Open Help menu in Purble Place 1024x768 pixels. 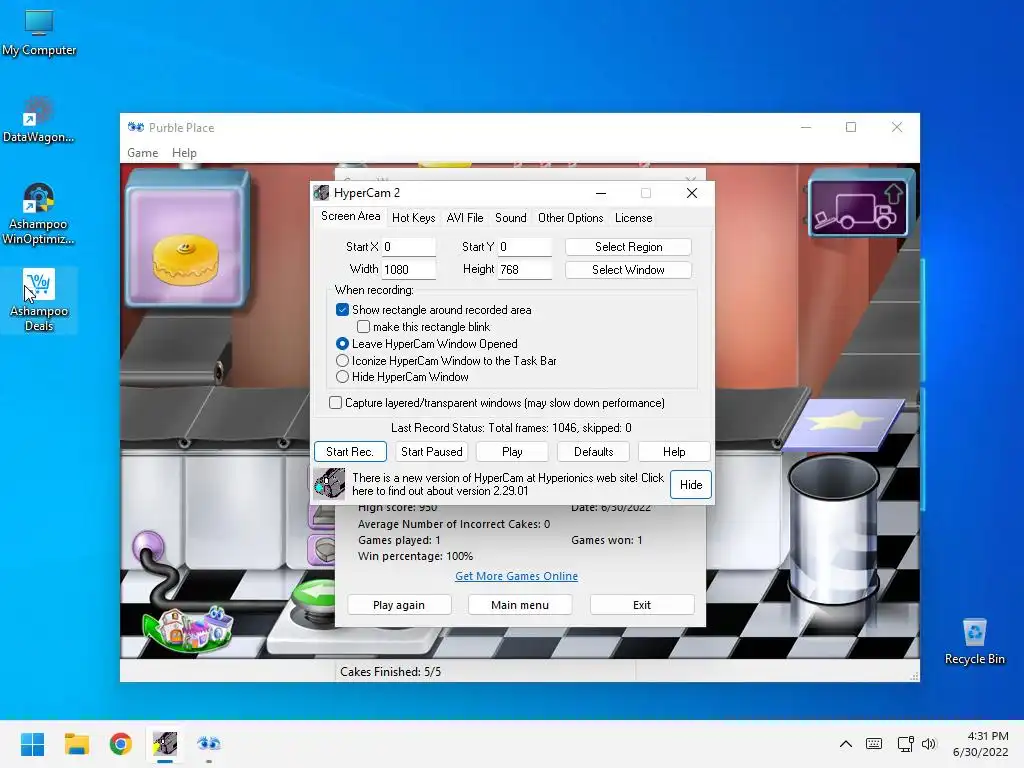(184, 153)
